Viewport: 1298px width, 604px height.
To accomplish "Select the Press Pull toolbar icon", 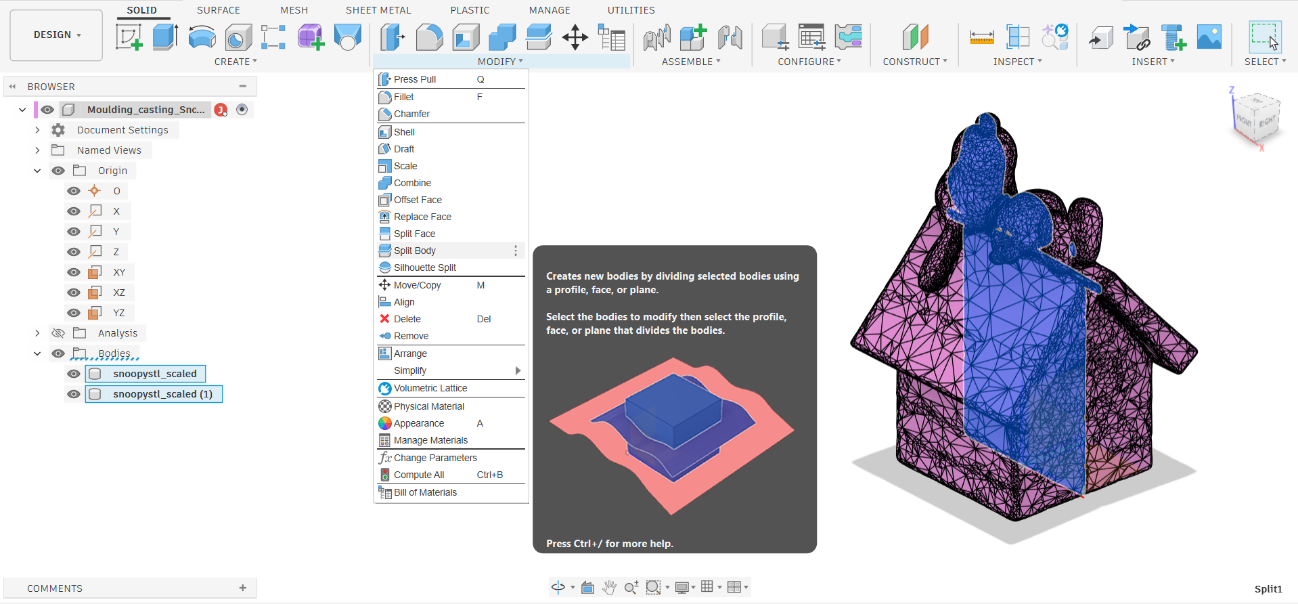I will [392, 38].
